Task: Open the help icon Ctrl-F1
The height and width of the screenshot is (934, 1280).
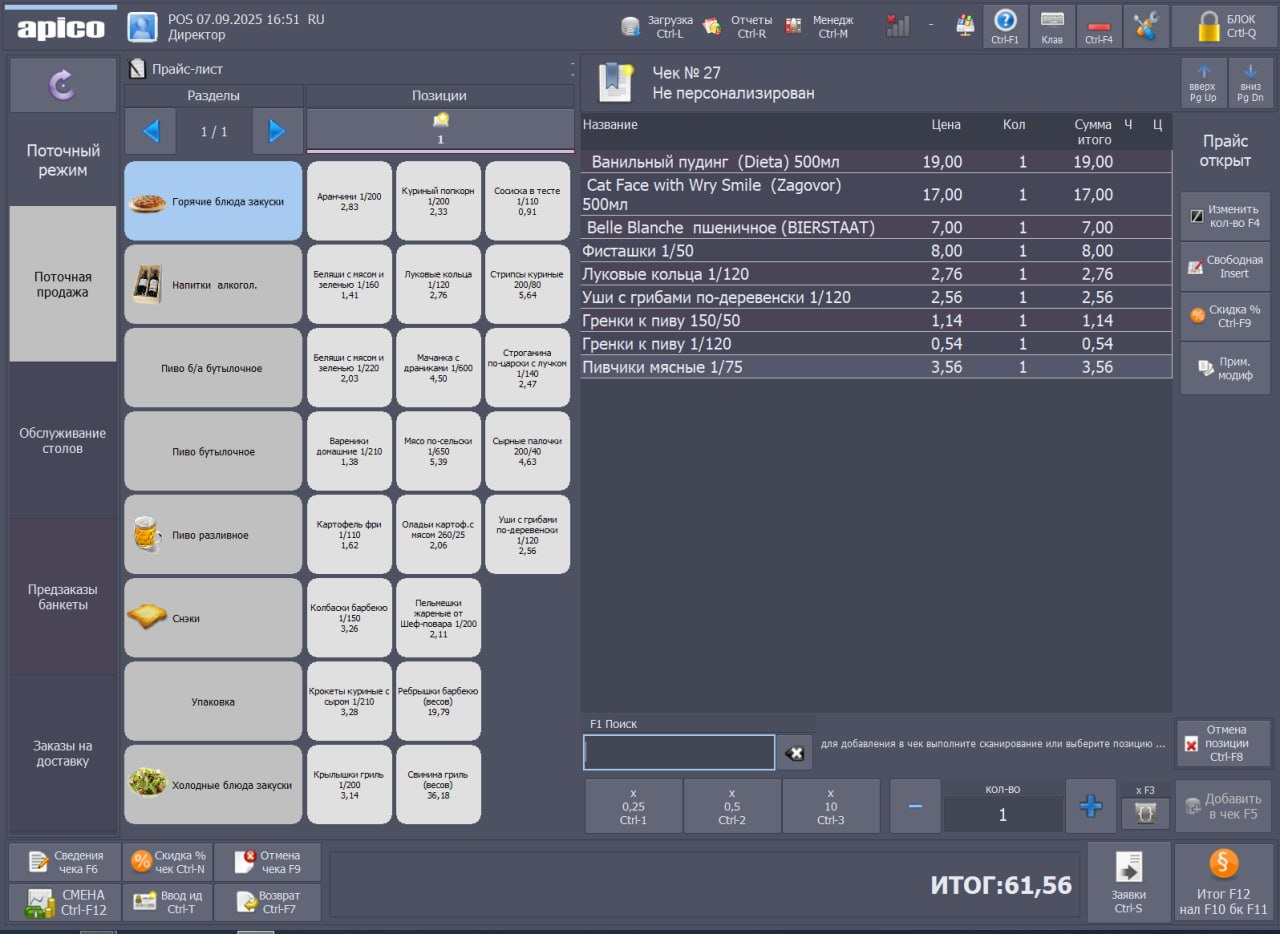Action: click(x=1005, y=26)
